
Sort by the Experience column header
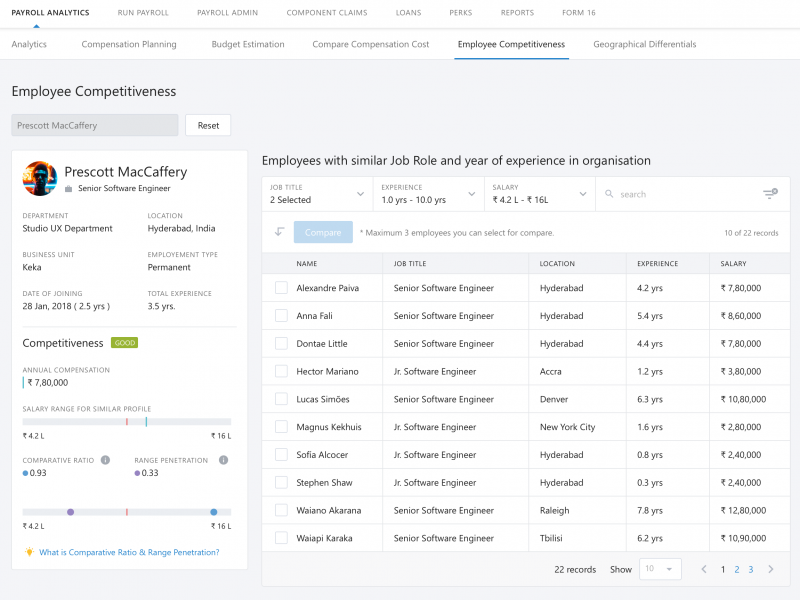tap(657, 264)
